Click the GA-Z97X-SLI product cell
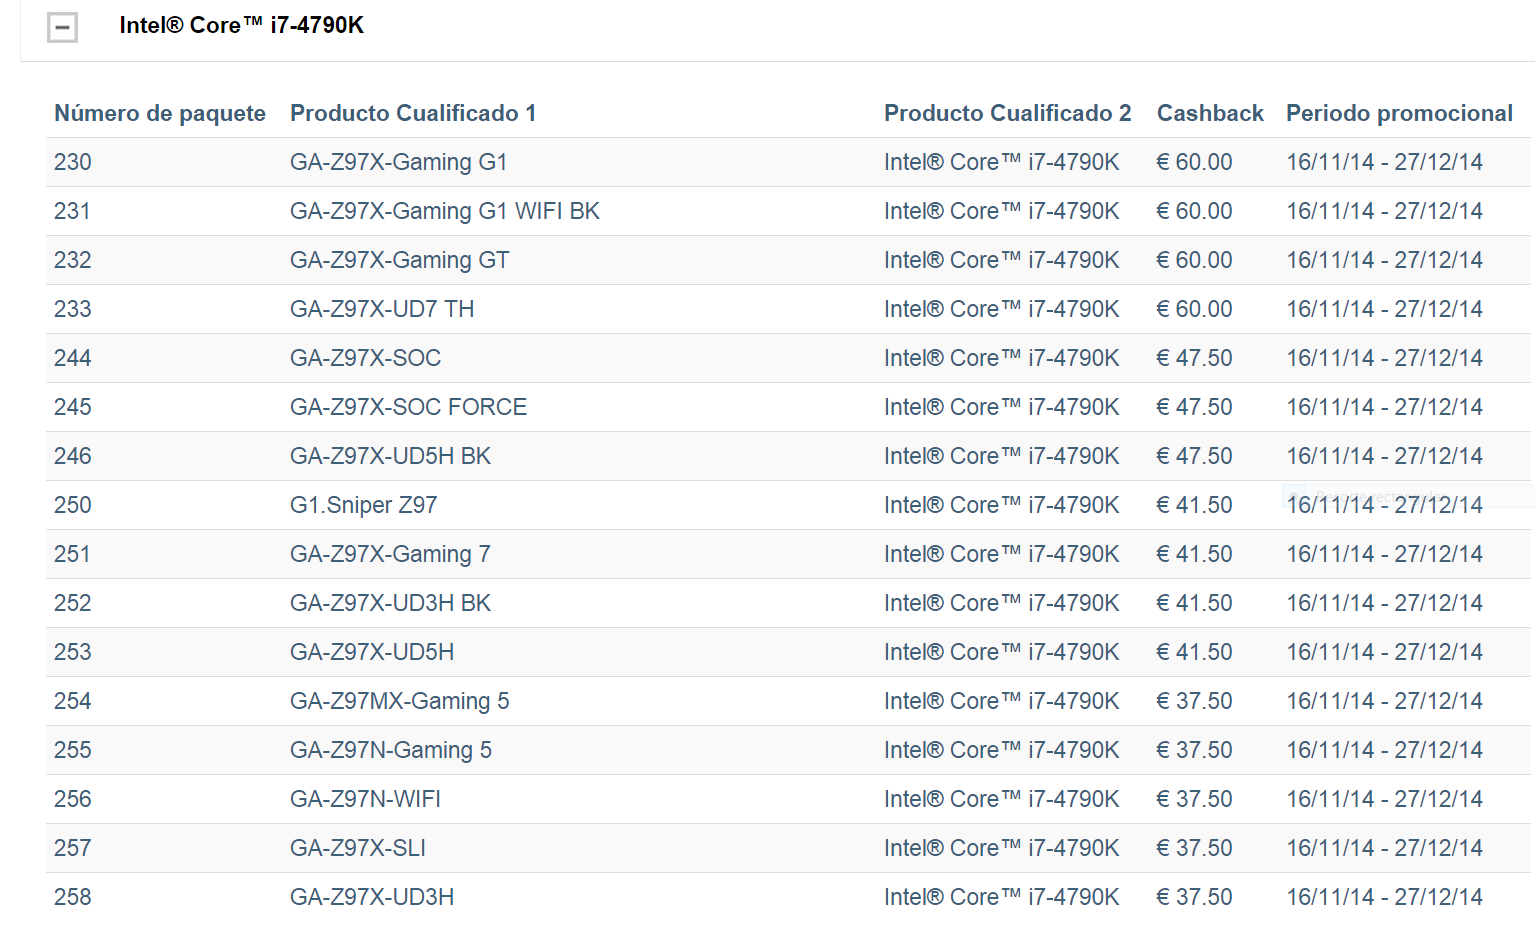This screenshot has width=1535, height=945. coord(358,848)
